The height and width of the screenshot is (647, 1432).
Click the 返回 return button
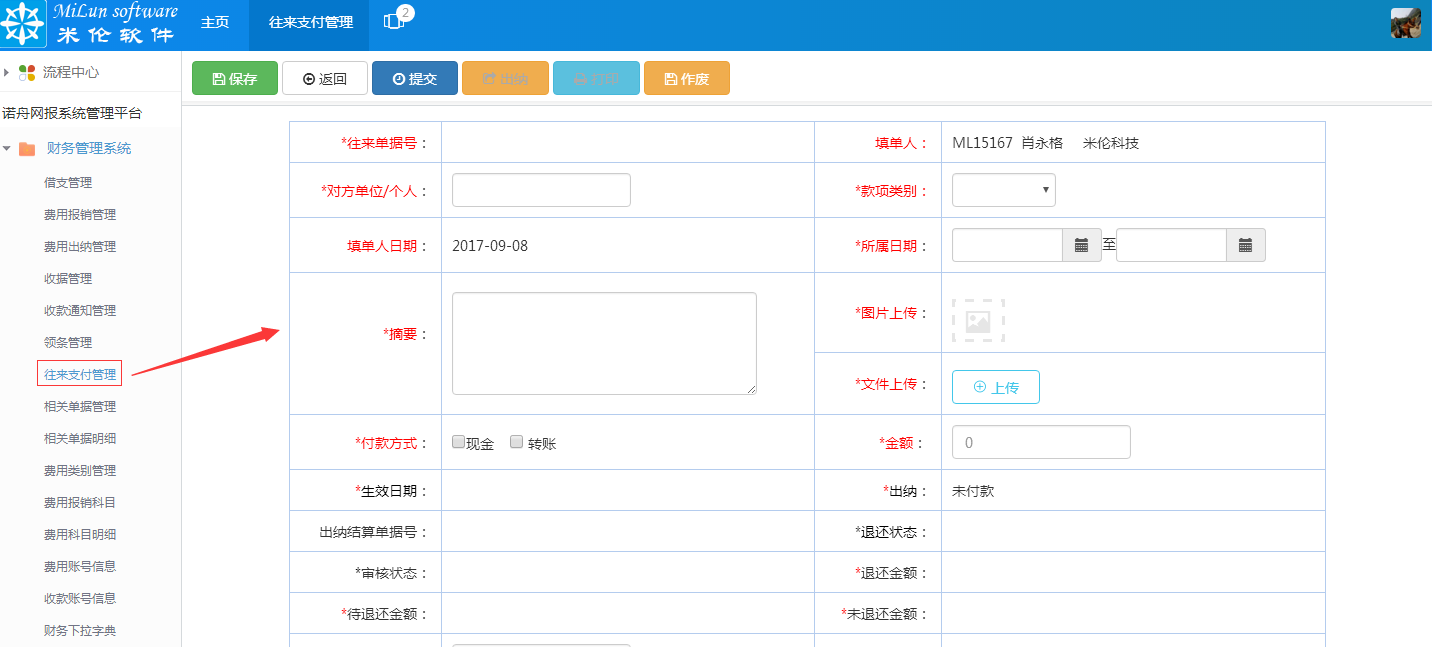tap(324, 77)
